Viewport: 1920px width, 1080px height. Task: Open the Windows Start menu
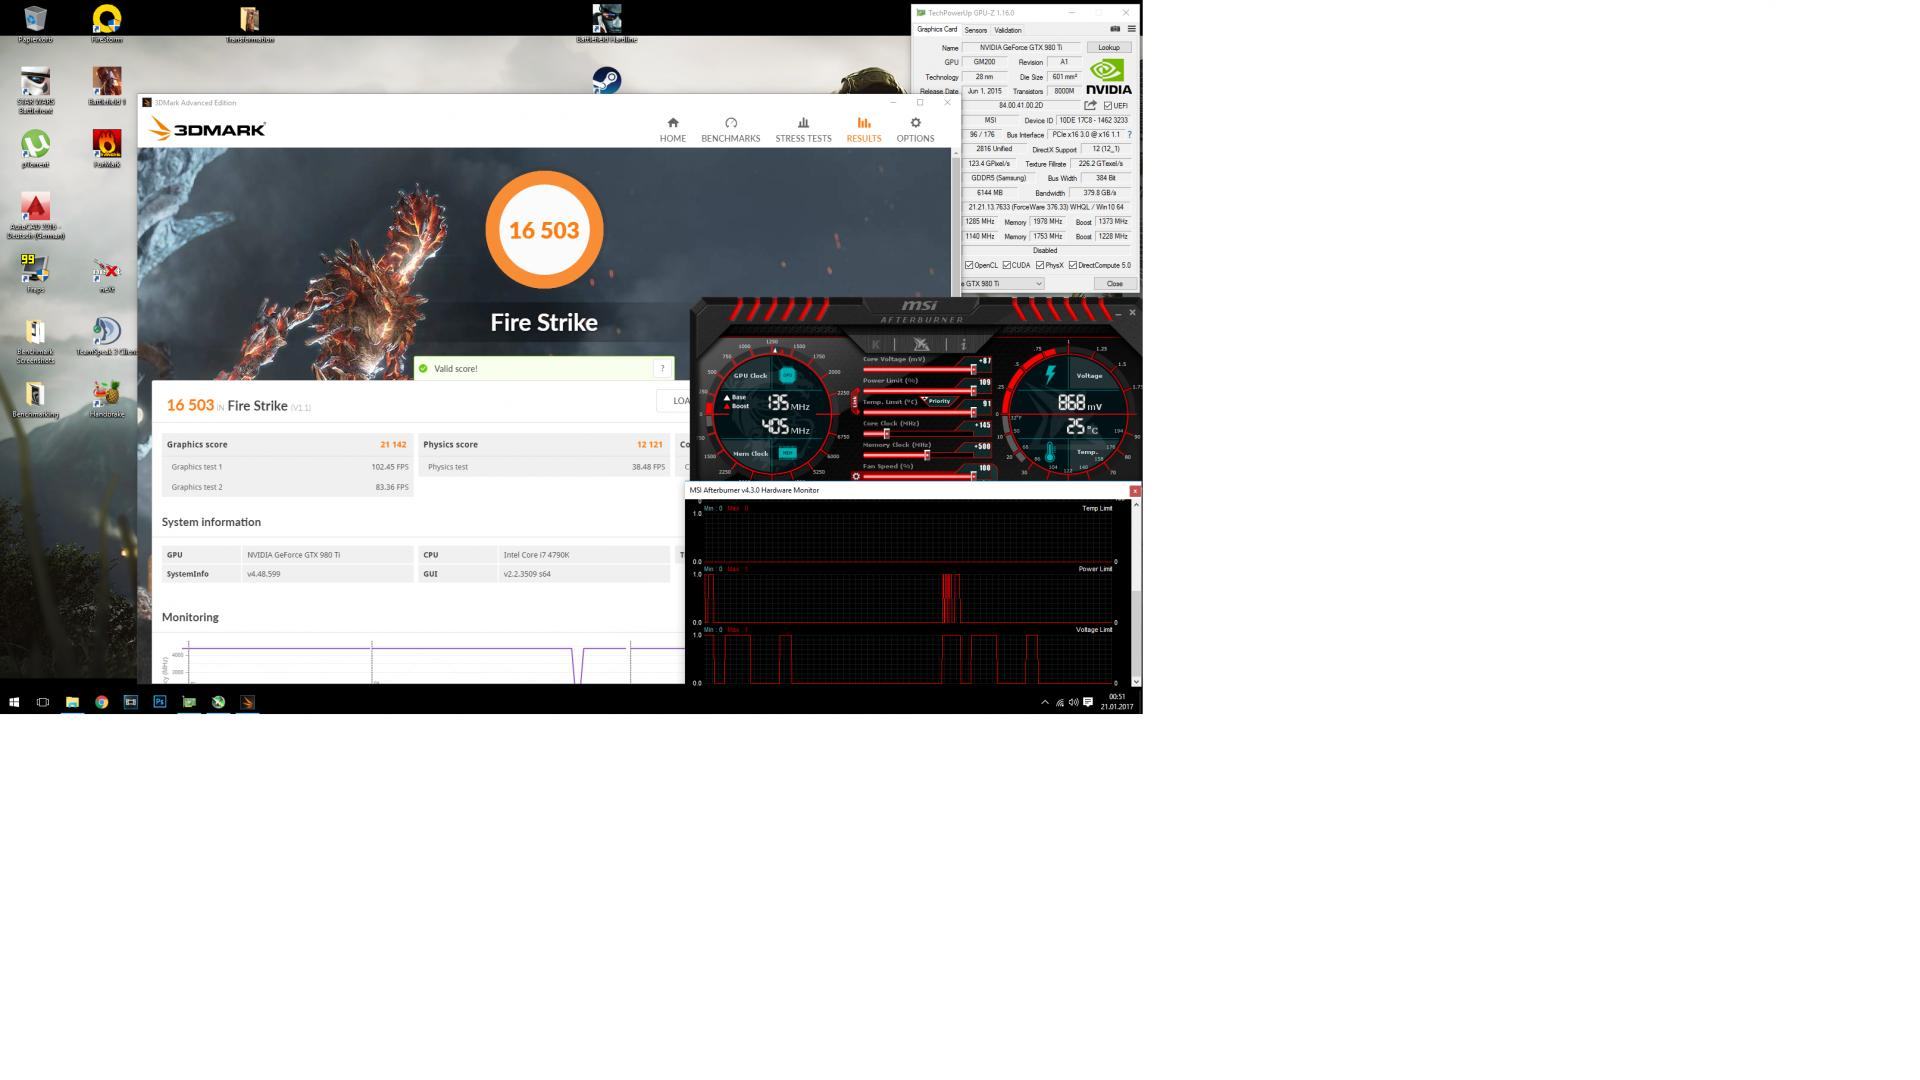point(14,702)
